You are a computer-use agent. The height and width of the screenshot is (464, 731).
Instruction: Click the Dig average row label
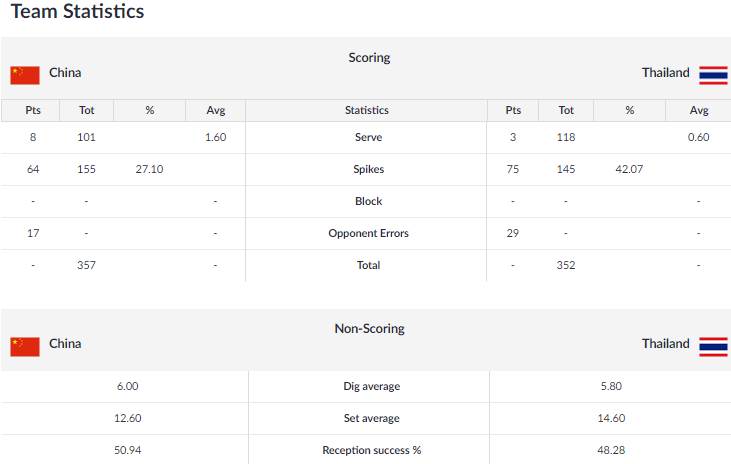click(x=372, y=387)
